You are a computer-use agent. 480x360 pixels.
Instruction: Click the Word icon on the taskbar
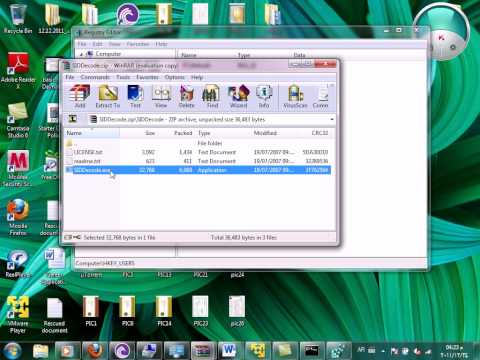pyautogui.click(x=229, y=351)
